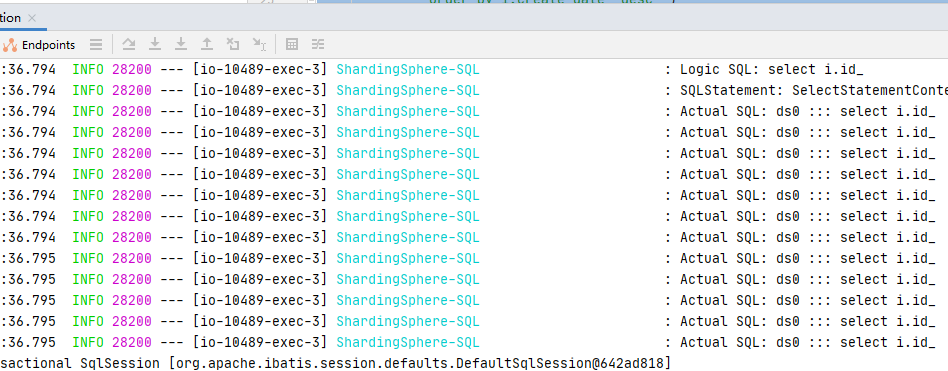Screen dimensions: 948x371
Task: Click the DefaultSqlSession@642ad818 log line
Action: [x=335, y=363]
